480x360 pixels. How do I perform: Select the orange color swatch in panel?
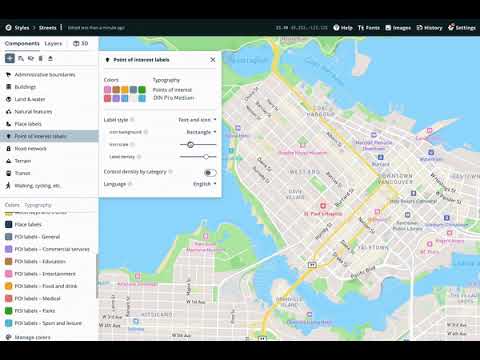pyautogui.click(x=125, y=89)
